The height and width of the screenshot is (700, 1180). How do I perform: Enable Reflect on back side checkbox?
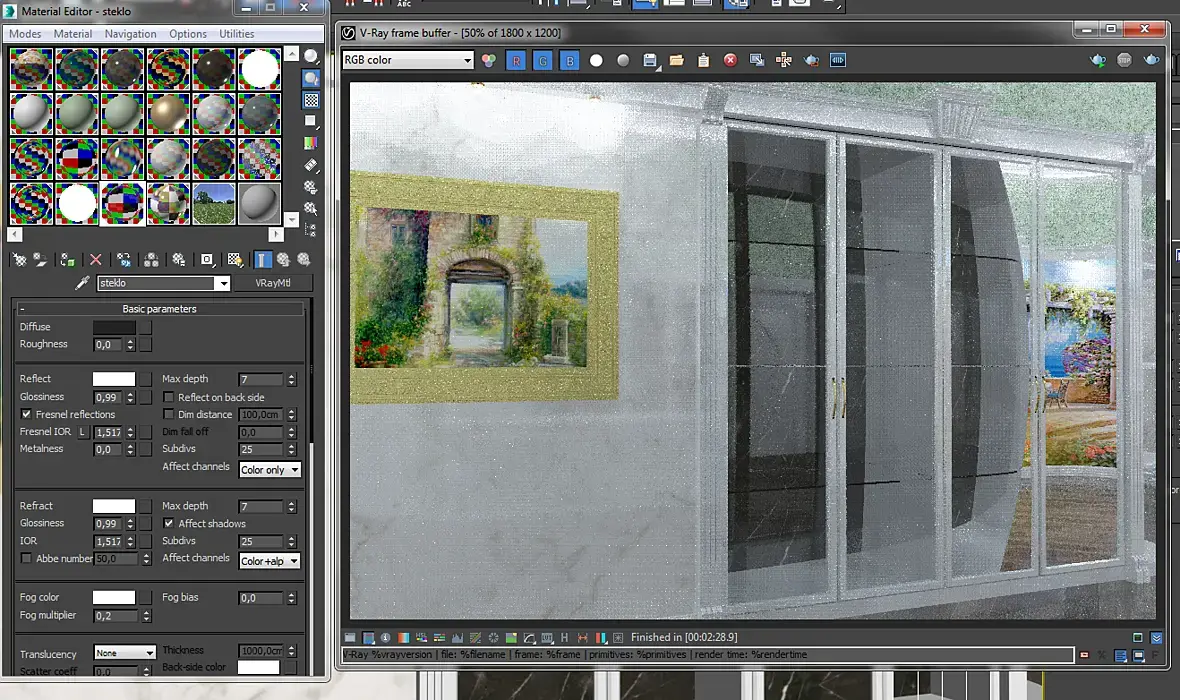[x=169, y=397]
